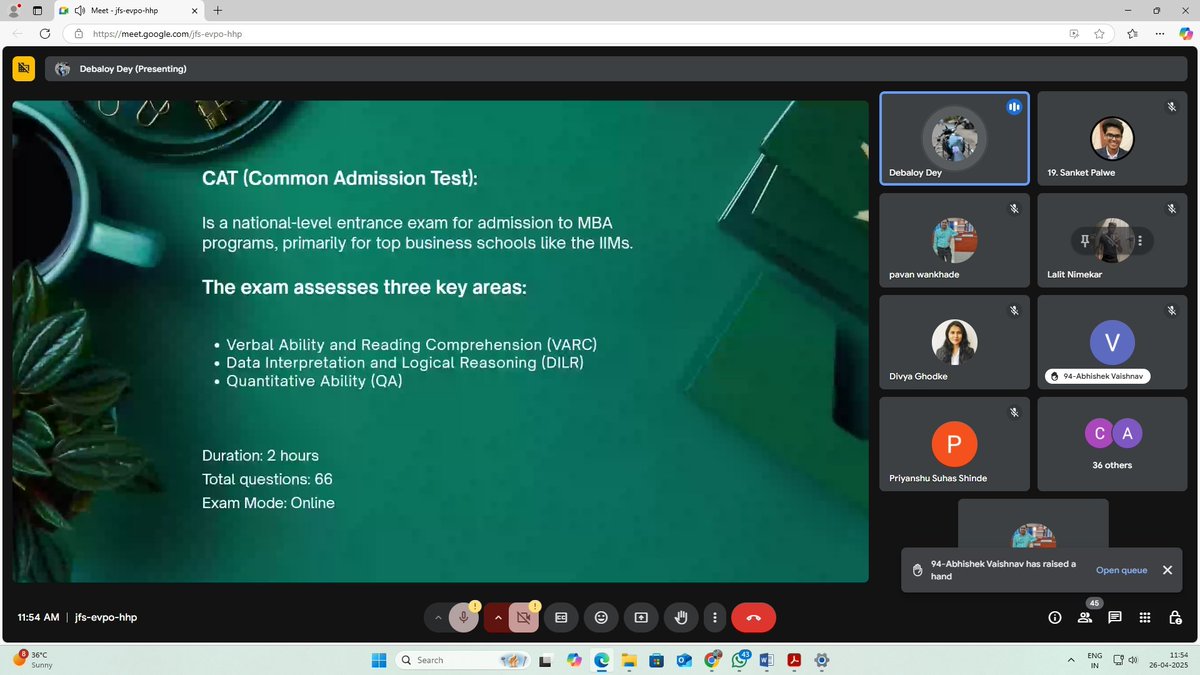
Task: Open the 36 others tile
Action: [1112, 444]
